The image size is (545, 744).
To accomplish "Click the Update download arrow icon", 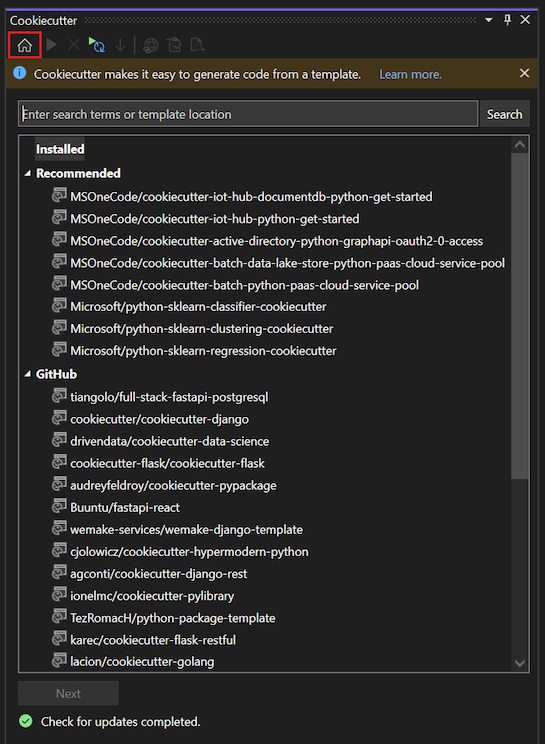I will tap(120, 45).
